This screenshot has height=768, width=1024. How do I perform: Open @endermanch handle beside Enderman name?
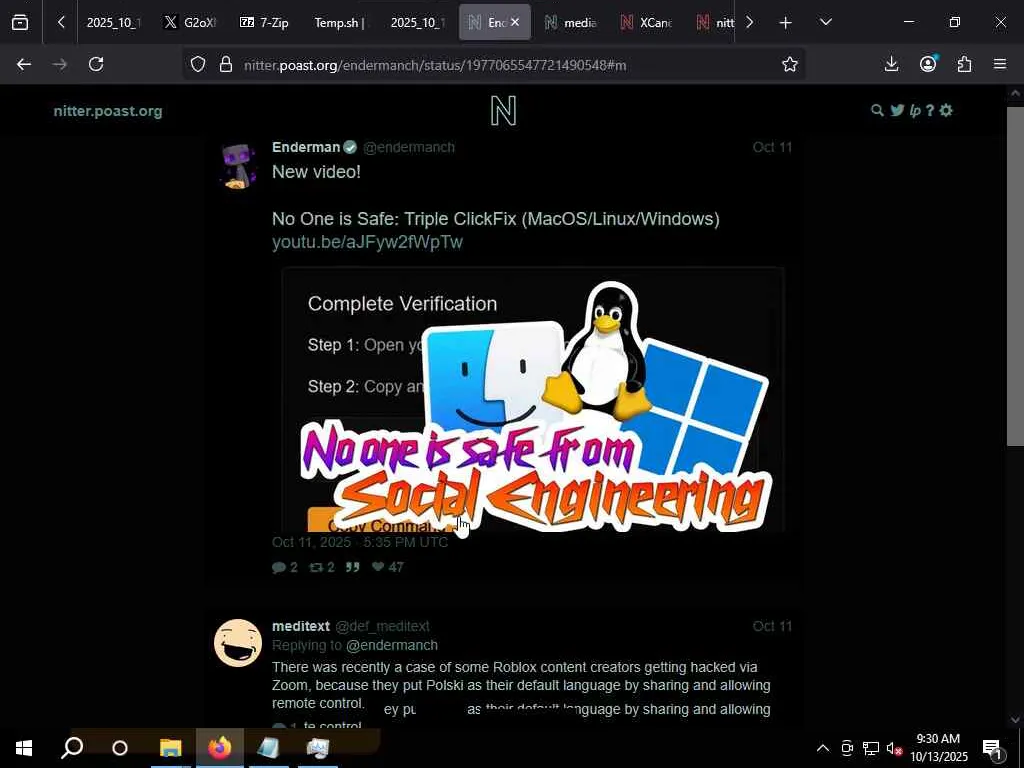[x=409, y=147]
